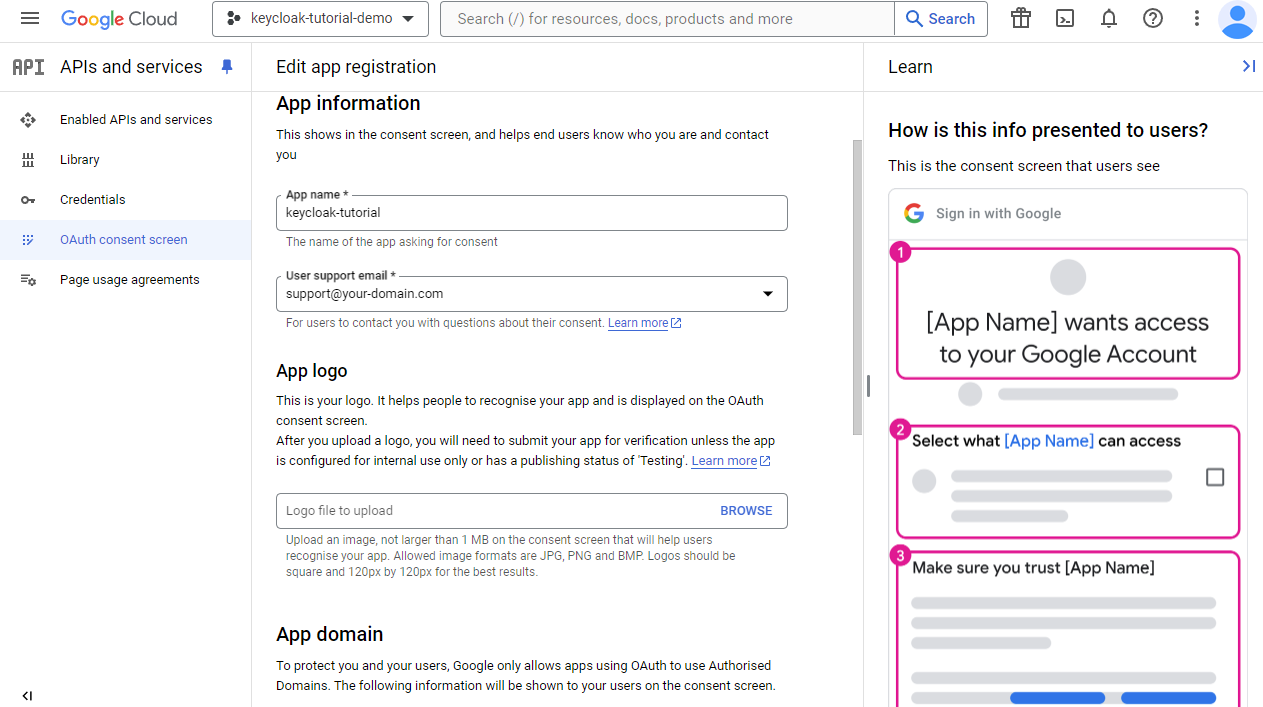Open the notifications bell
The image size is (1263, 707).
pyautogui.click(x=1109, y=19)
